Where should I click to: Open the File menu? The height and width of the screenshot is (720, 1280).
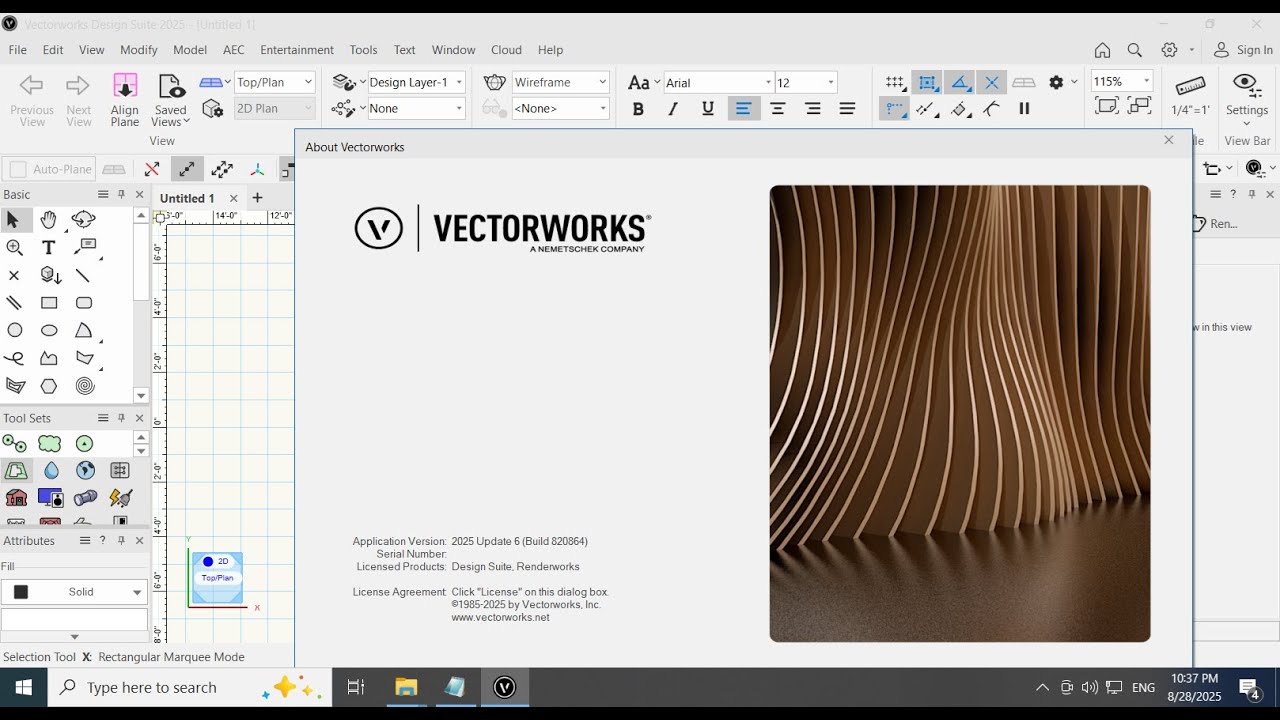pyautogui.click(x=18, y=50)
